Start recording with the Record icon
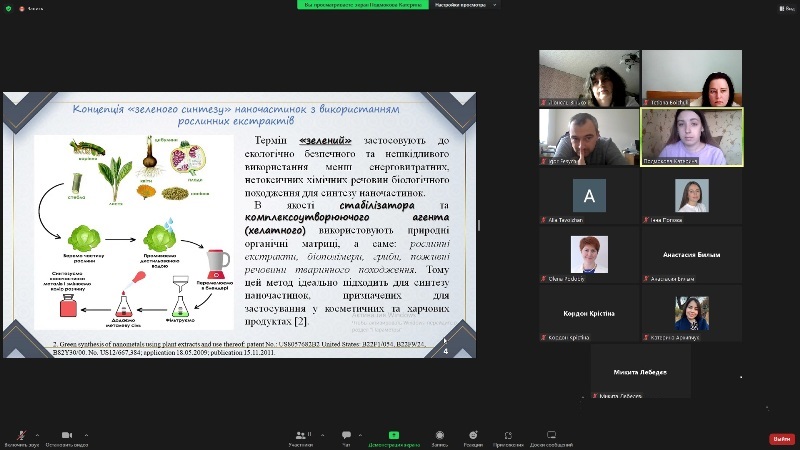This screenshot has height=450, width=800. (x=440, y=435)
